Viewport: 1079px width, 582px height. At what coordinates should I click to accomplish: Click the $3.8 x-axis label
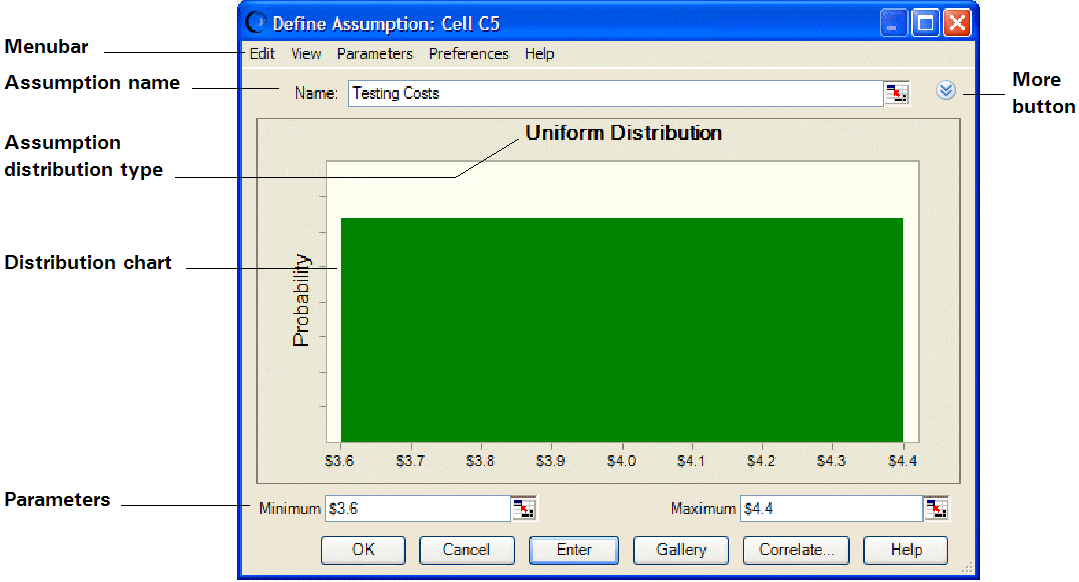click(x=480, y=461)
